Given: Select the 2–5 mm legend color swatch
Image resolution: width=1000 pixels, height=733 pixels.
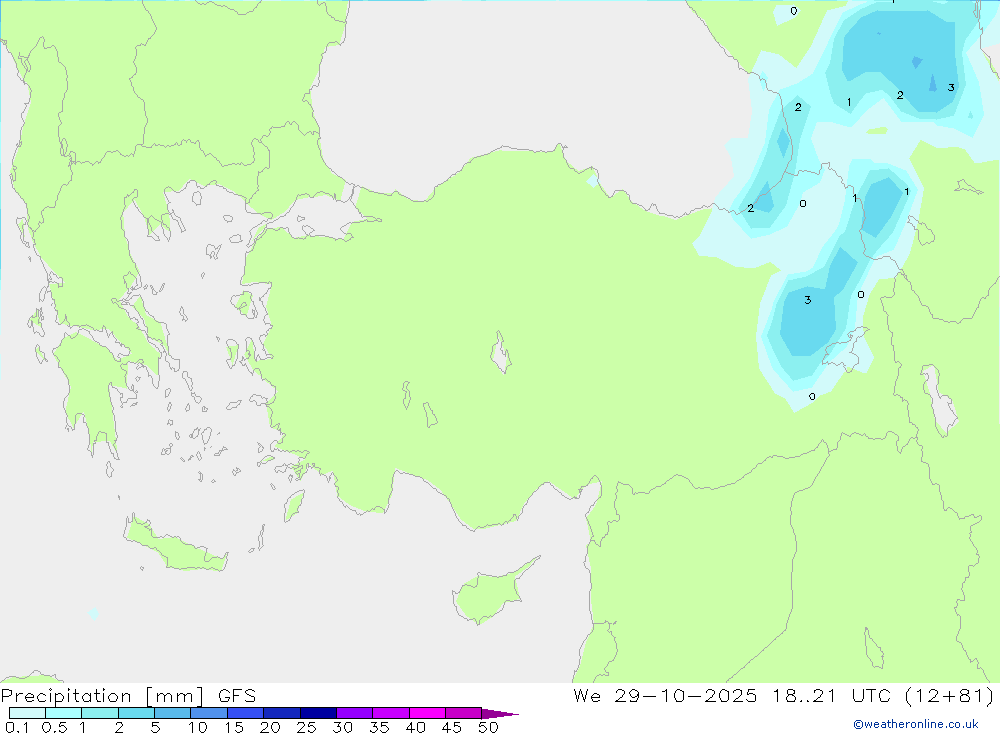Looking at the screenshot, I should (136, 713).
